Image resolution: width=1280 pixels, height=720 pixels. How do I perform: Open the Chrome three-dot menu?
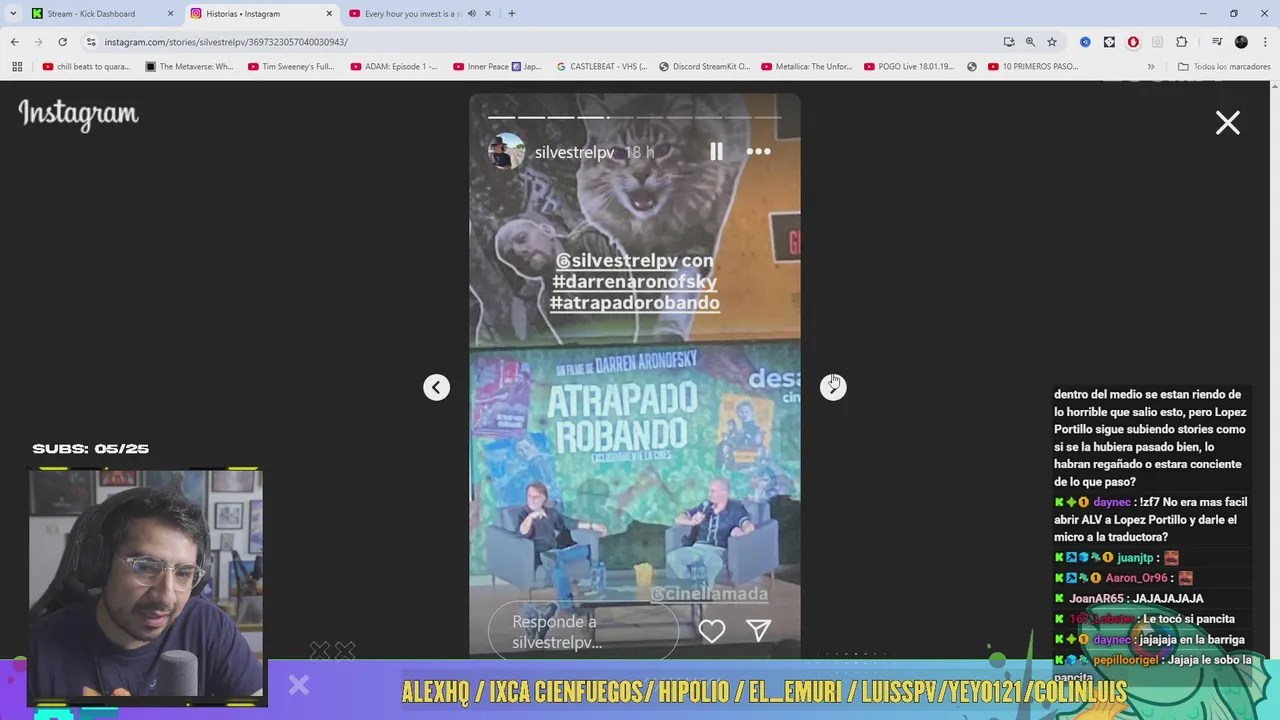click(1265, 42)
